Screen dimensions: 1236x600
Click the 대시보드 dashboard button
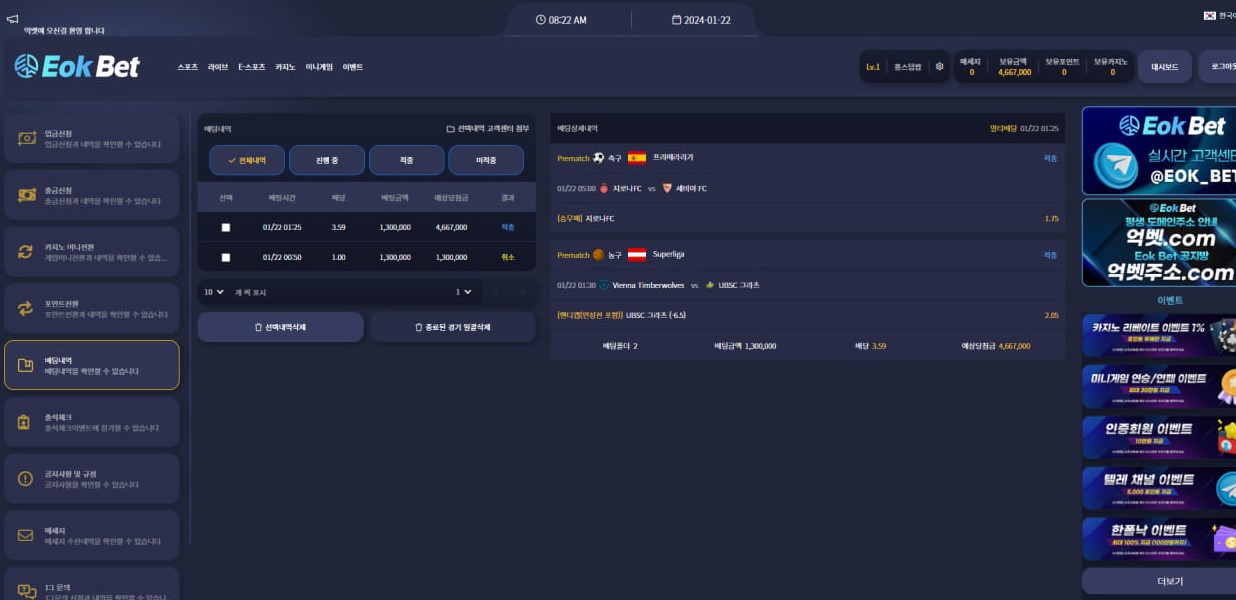coord(1165,67)
